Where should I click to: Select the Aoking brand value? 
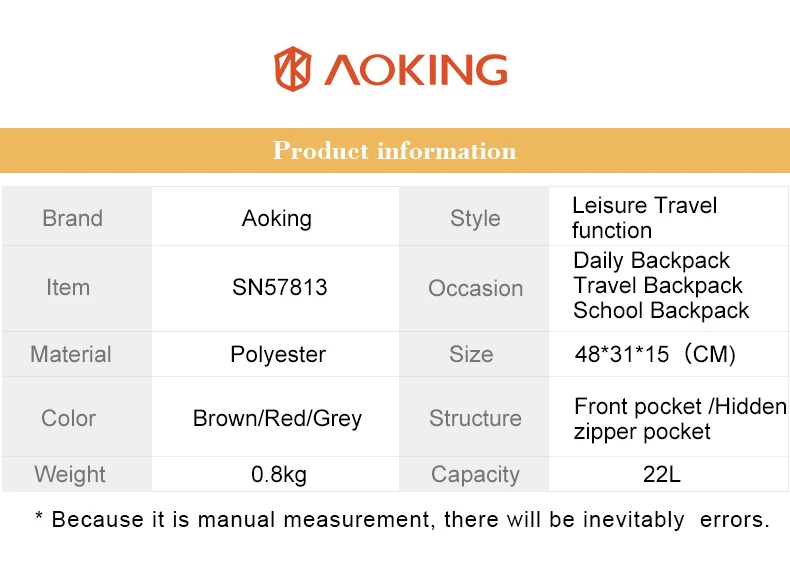277,219
